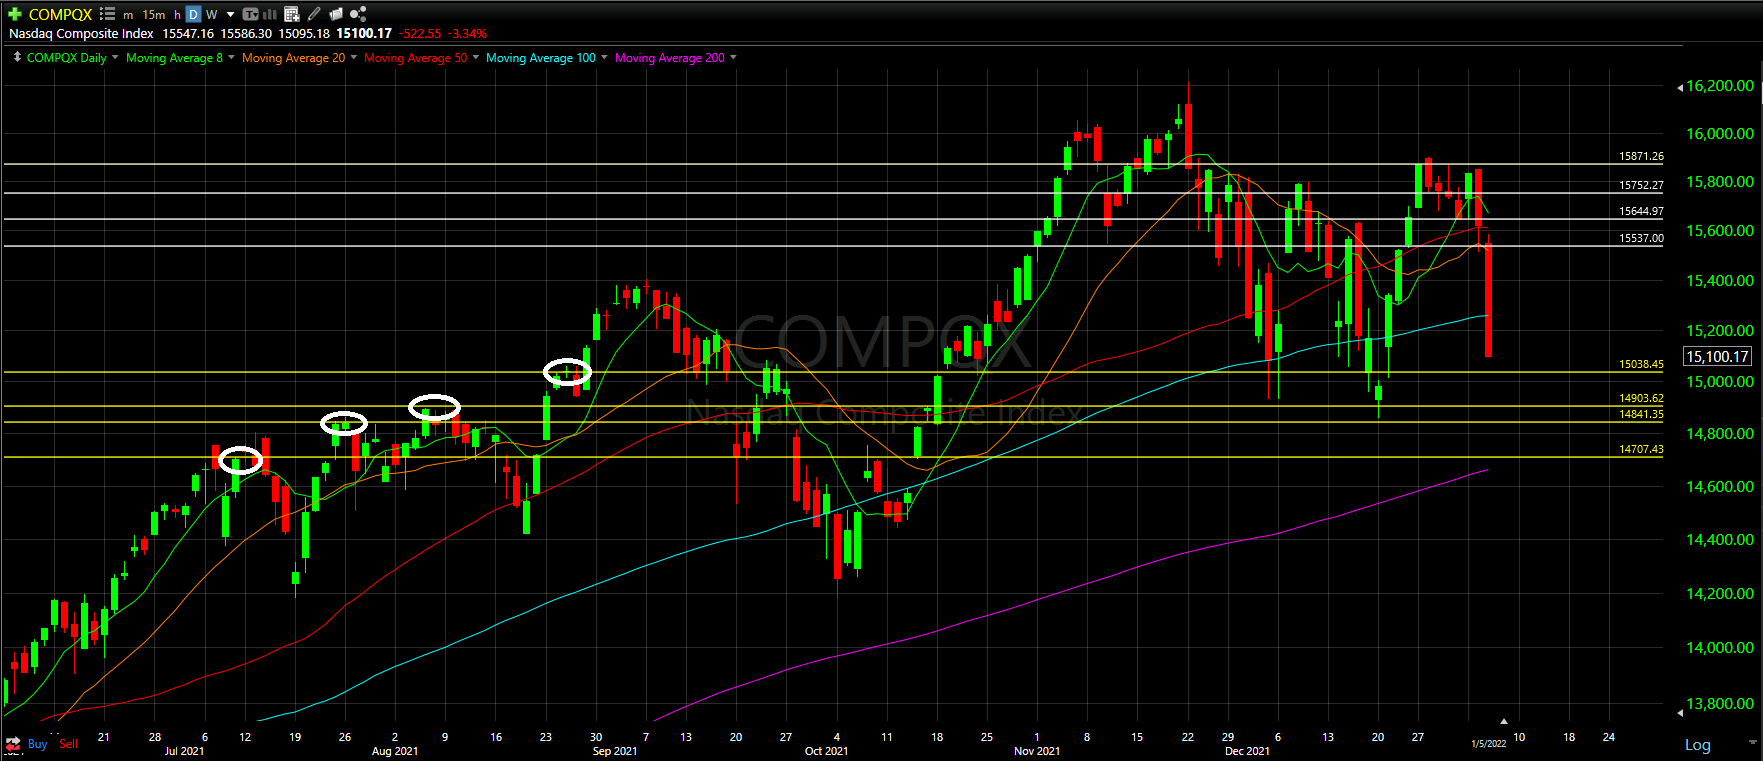Click the Nasdaq Composite Index title text
Viewport: 1763px width, 761px height.
pos(81,34)
